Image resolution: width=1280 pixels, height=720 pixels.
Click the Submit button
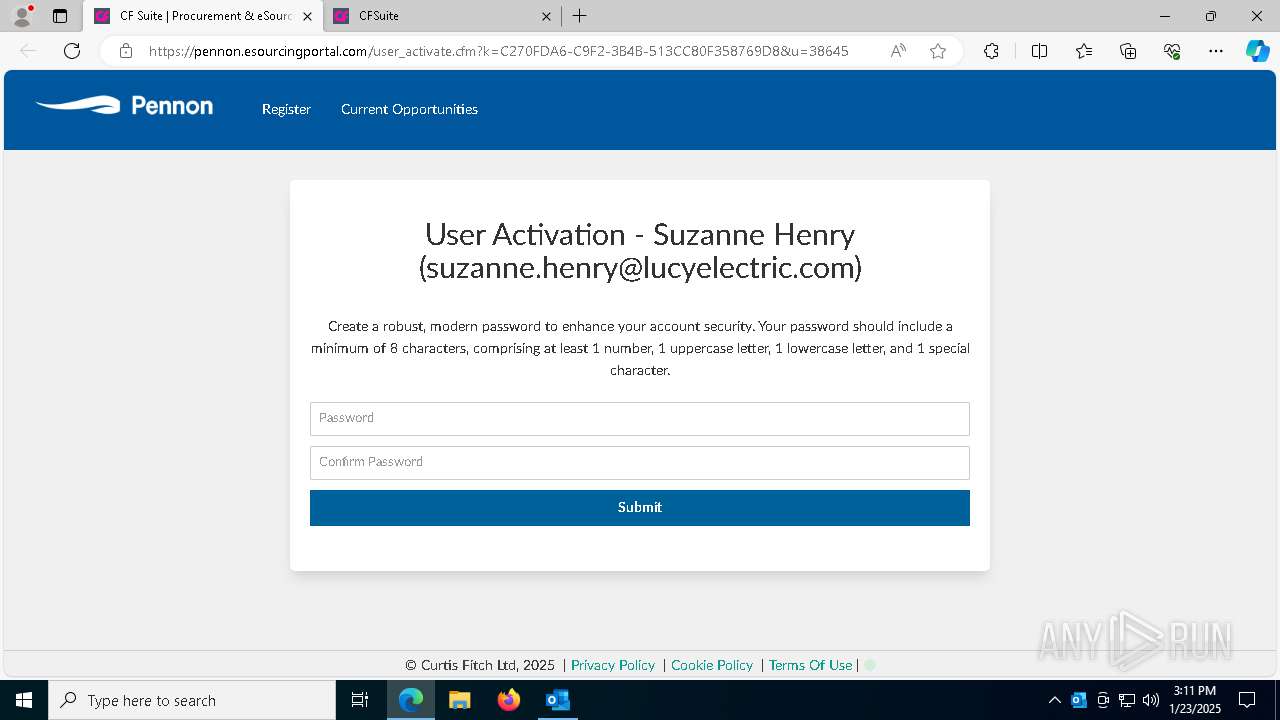point(640,508)
